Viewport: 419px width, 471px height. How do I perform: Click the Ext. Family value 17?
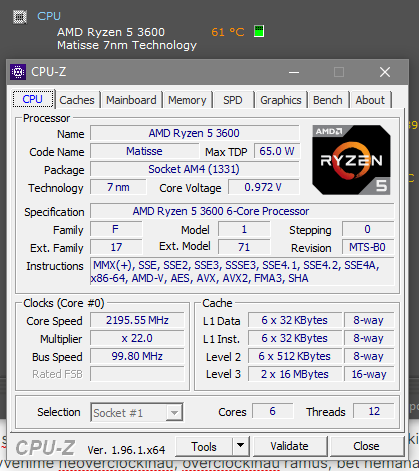116,247
